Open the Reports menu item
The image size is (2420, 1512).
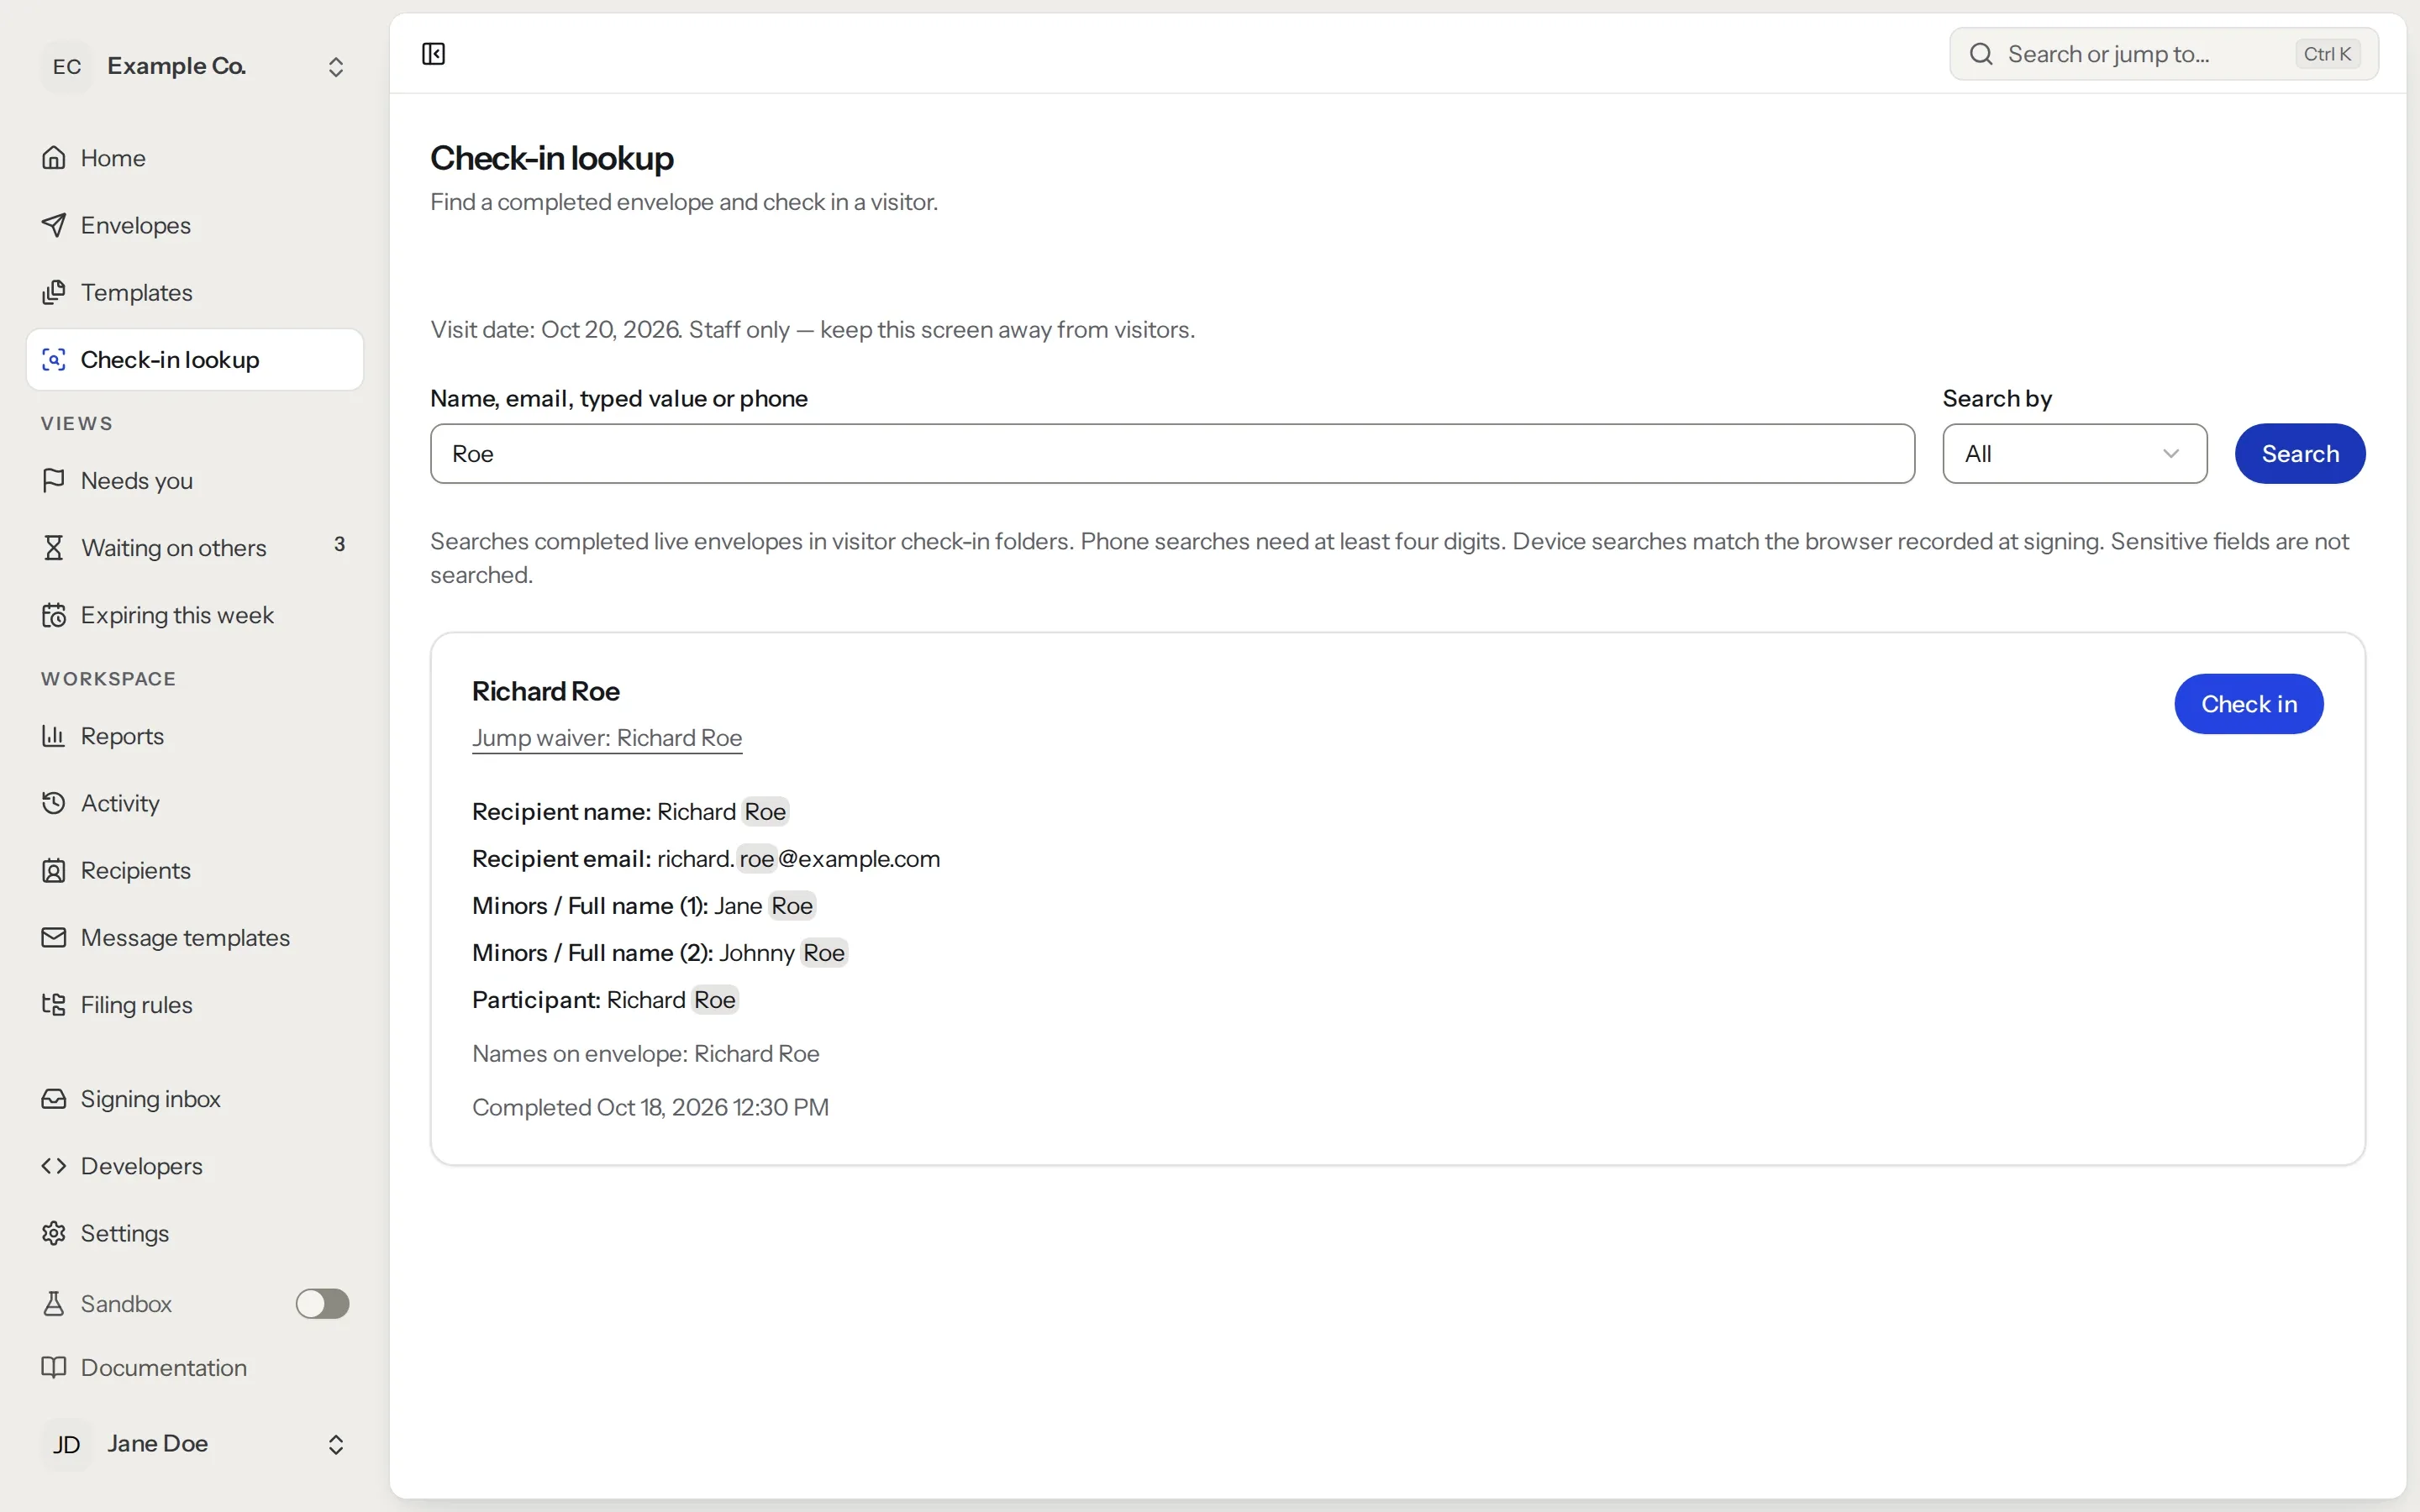pos(195,736)
